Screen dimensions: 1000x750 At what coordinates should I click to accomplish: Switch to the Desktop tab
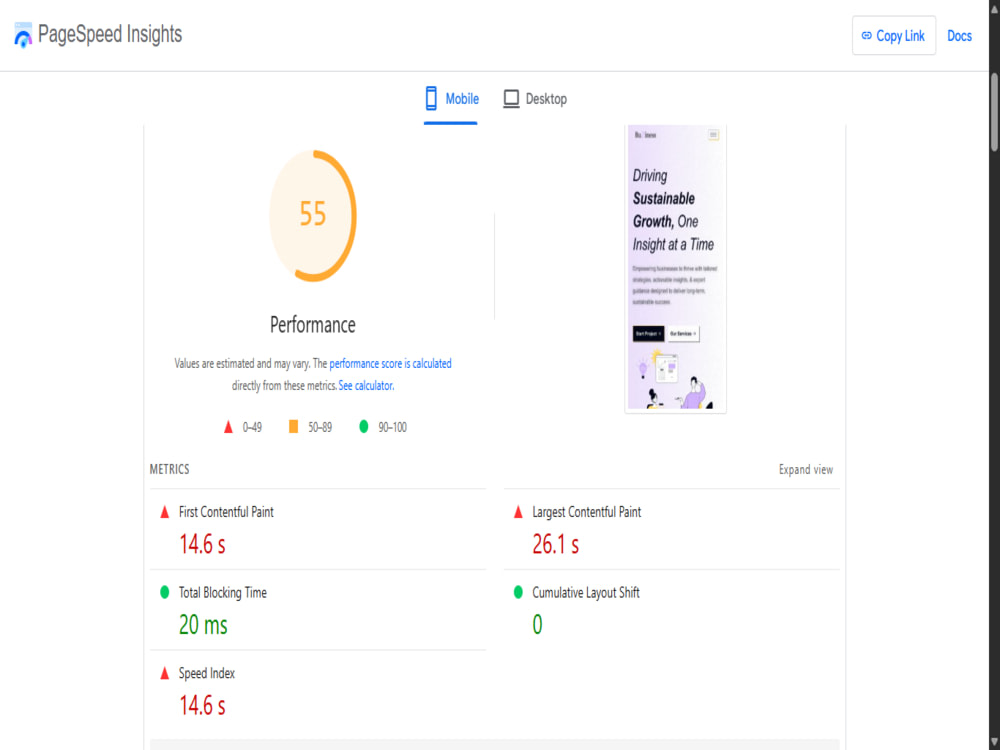pos(535,99)
